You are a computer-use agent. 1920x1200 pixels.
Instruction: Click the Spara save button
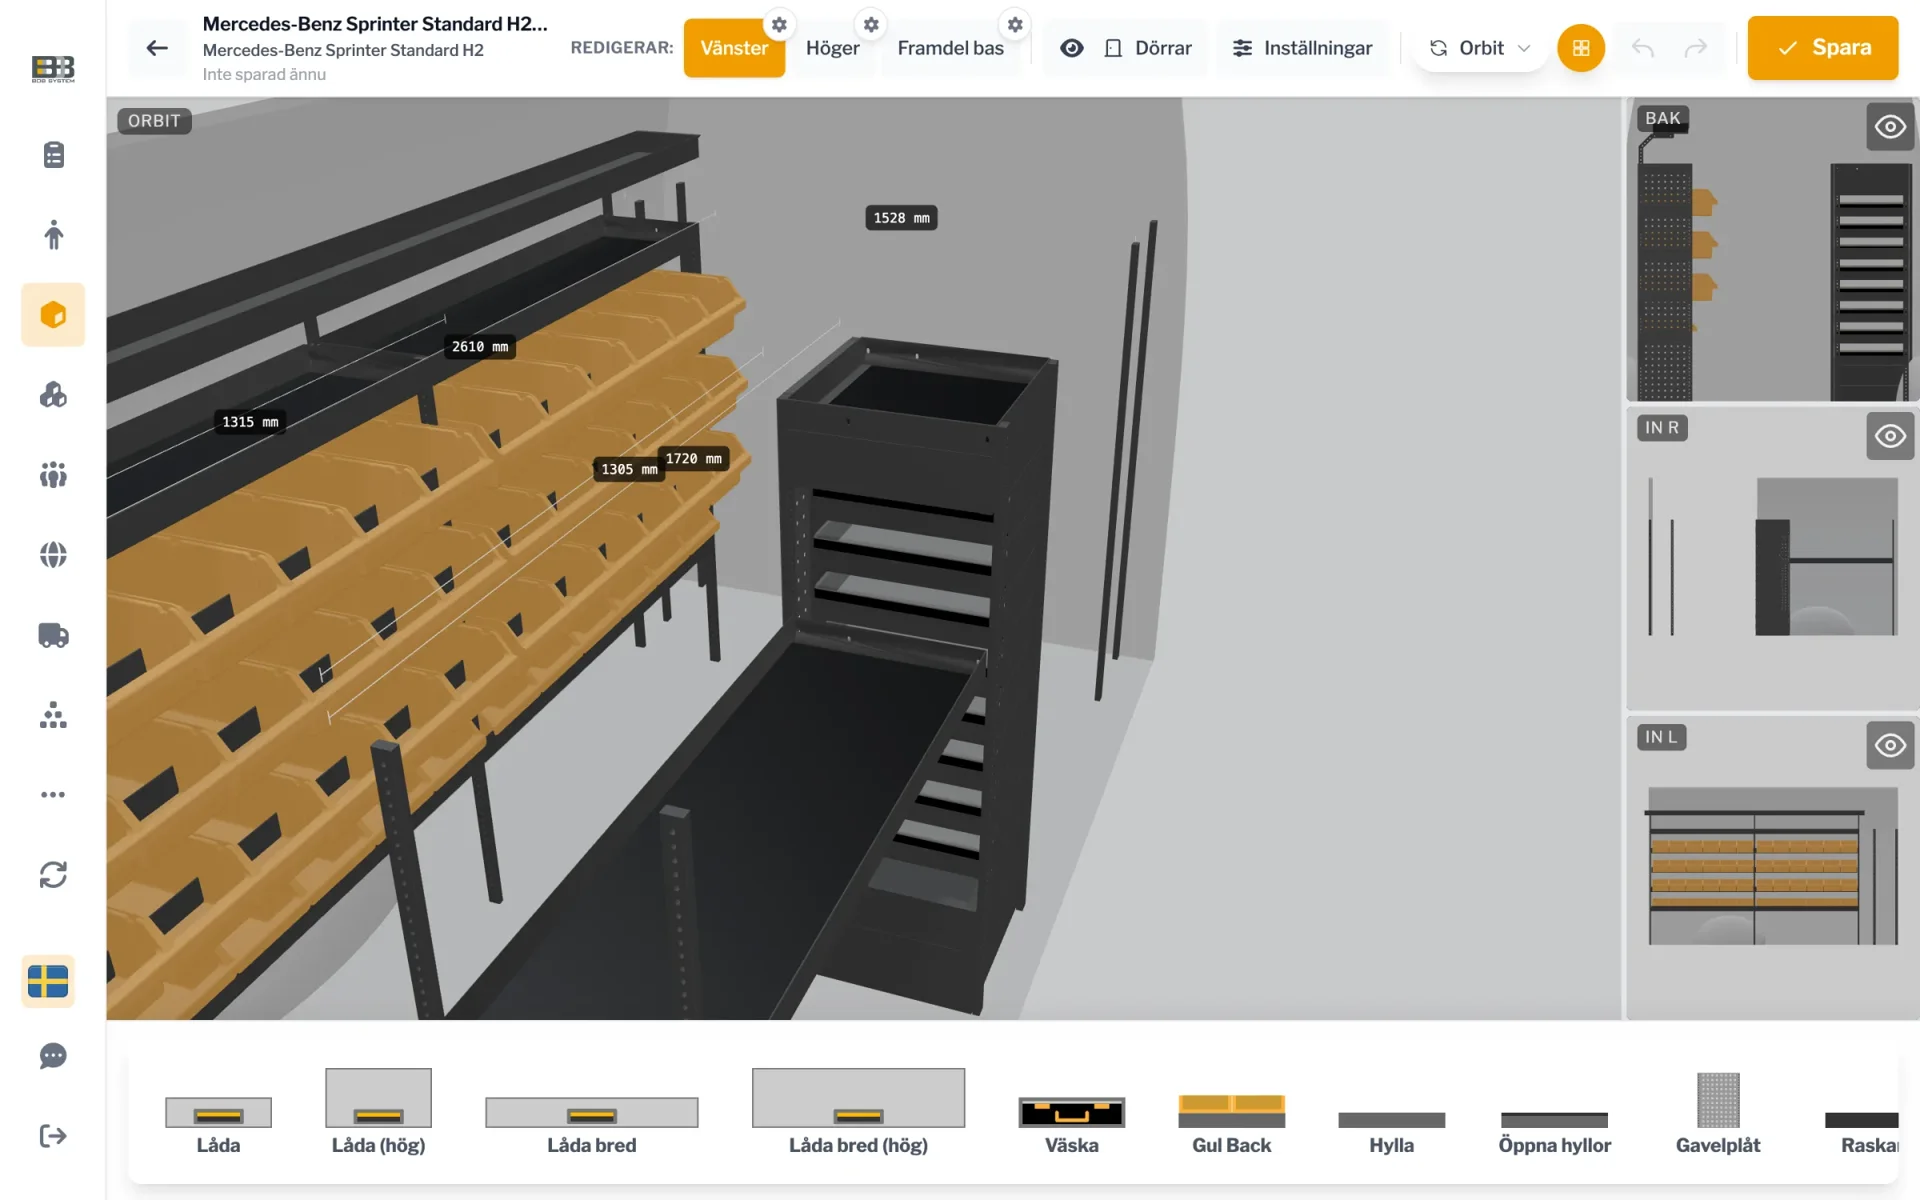point(1823,48)
